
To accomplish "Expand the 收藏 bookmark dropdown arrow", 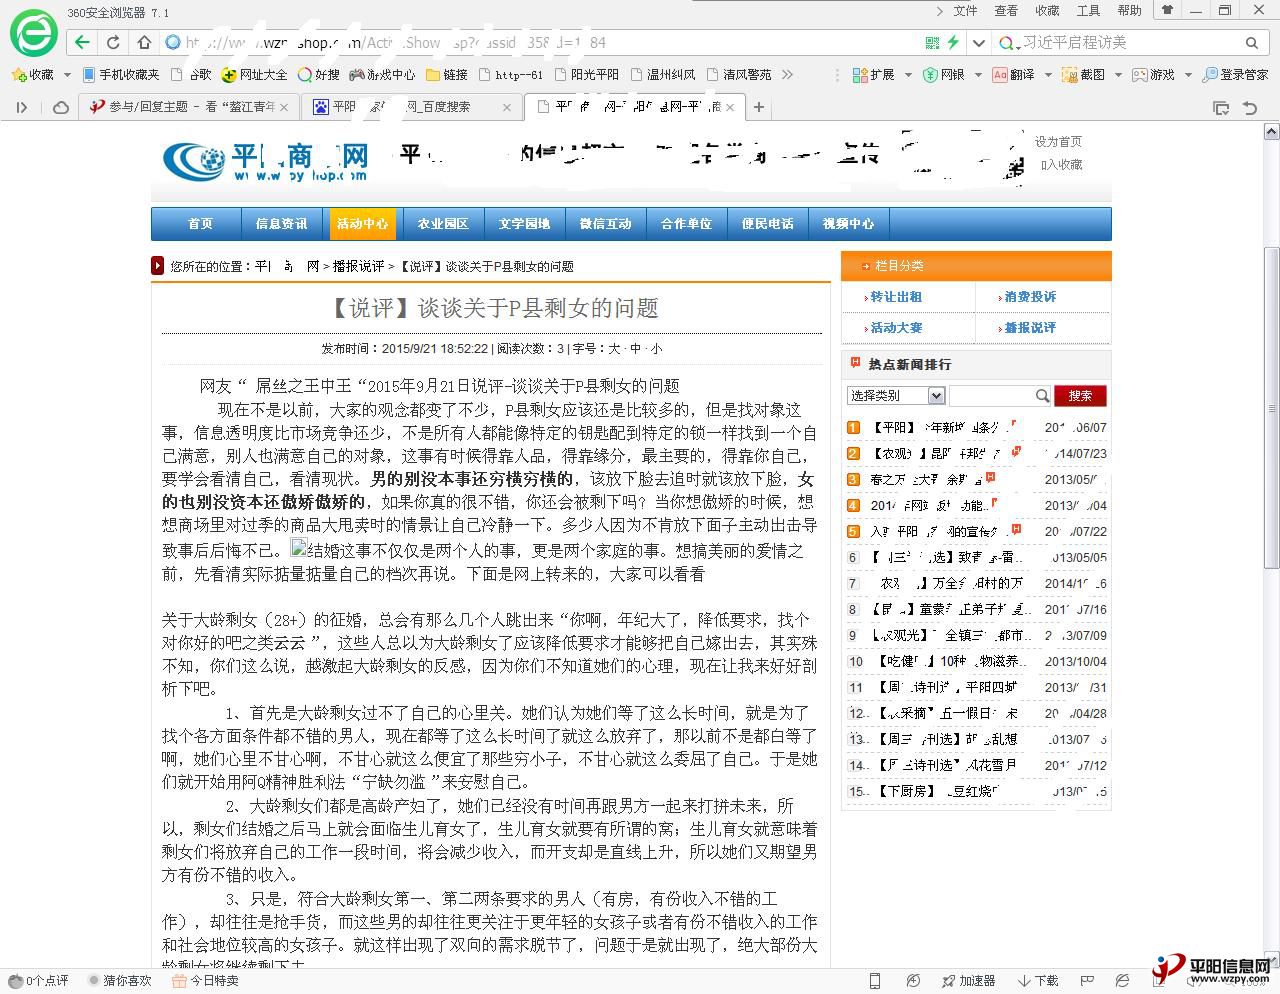I will click(67, 75).
